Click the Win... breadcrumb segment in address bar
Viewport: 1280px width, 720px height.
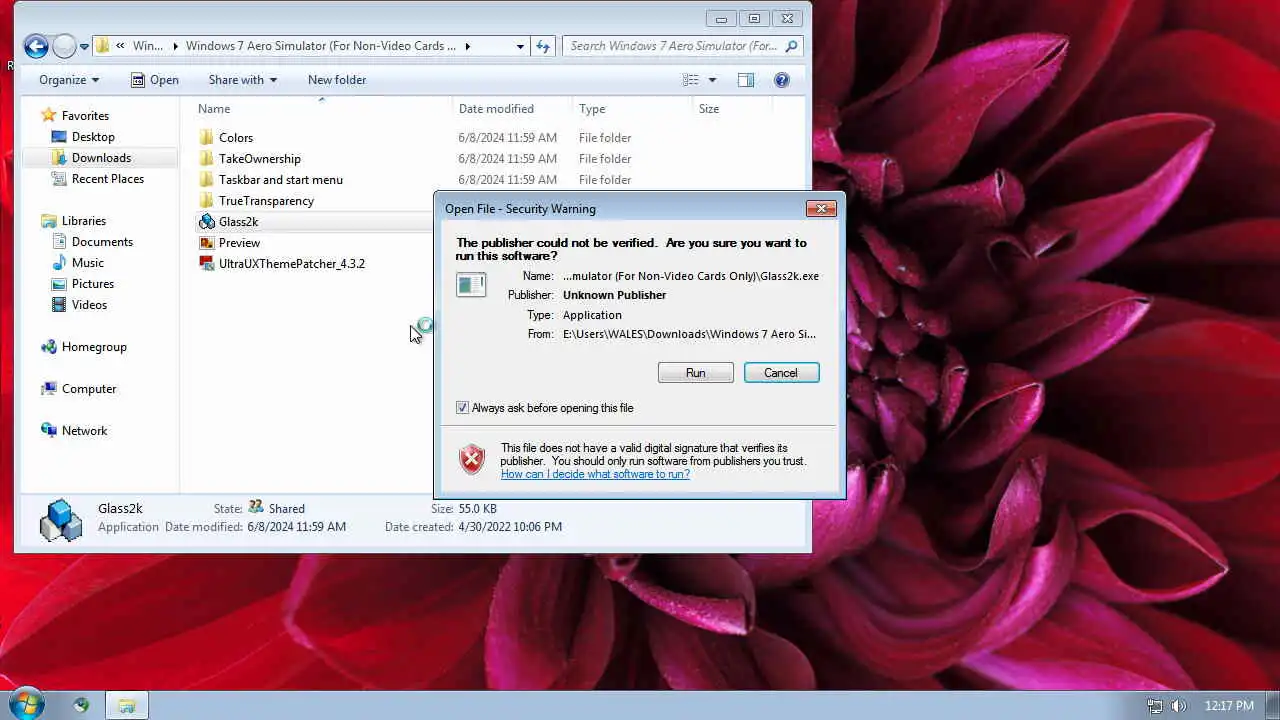coord(147,46)
